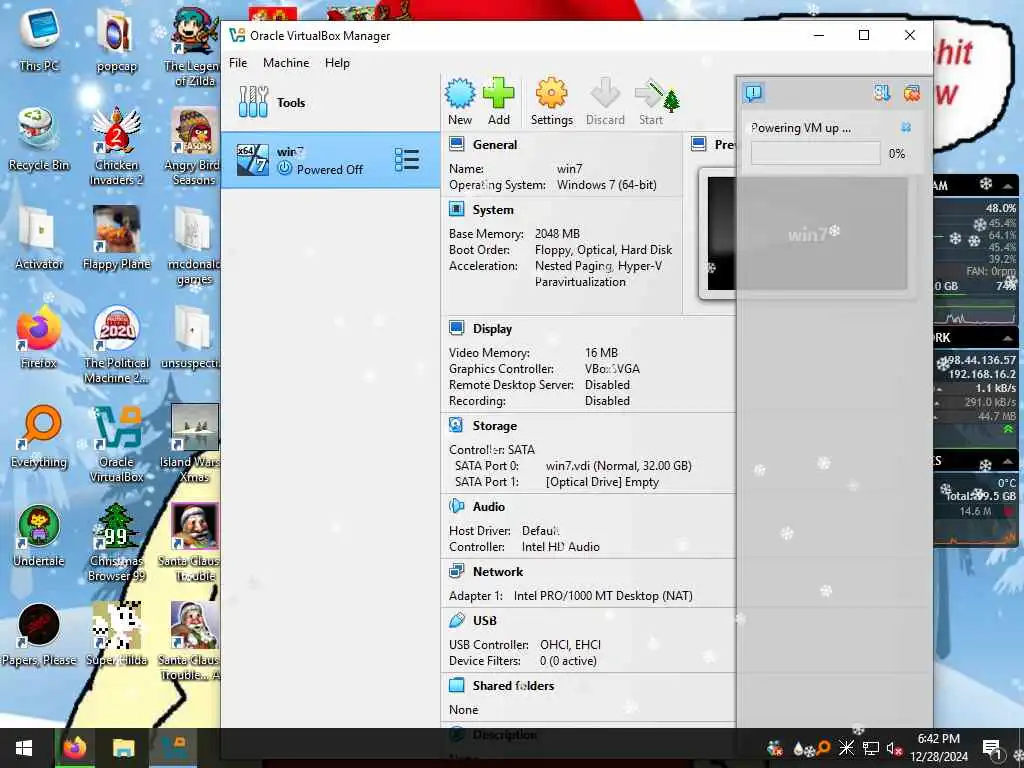Click 'Intel PRO/1000 MT Desktop (NAT)' text
Screen dimensions: 1024x768
[x=603, y=596]
